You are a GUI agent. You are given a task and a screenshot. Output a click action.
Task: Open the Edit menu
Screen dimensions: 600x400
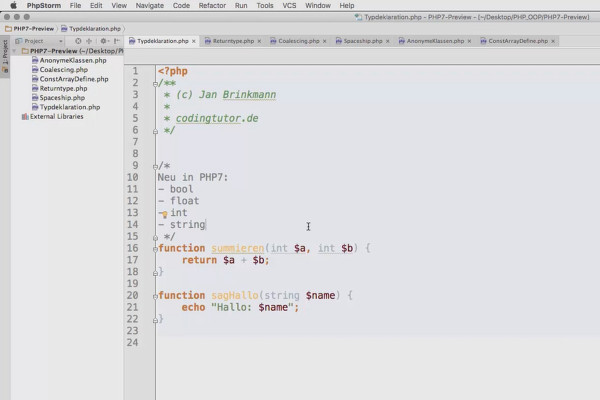[96, 5]
